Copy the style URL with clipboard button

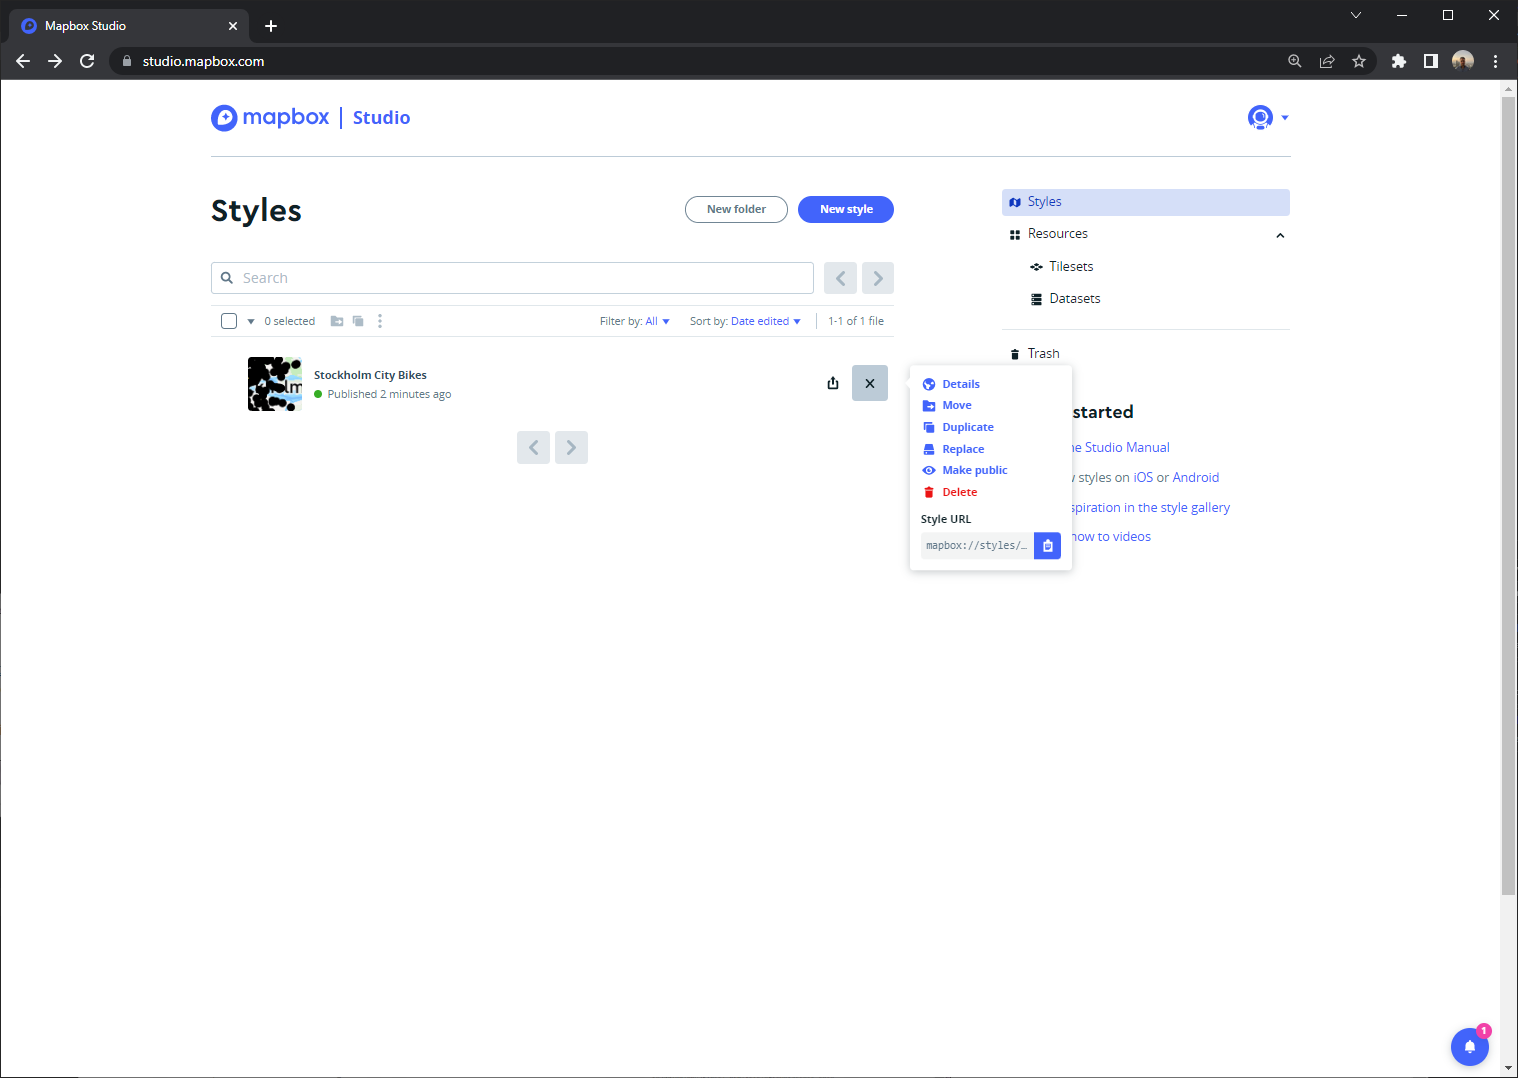tap(1047, 546)
